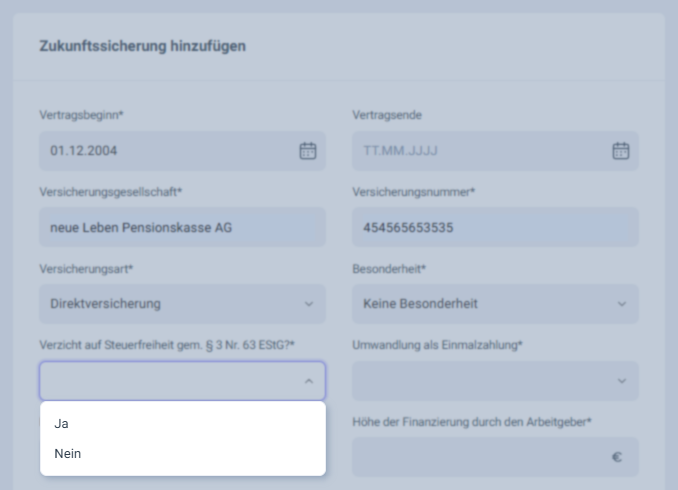The height and width of the screenshot is (490, 678).
Task: Click the empty Umwandlung als Einmalzahlung select box
Action: (x=480, y=380)
